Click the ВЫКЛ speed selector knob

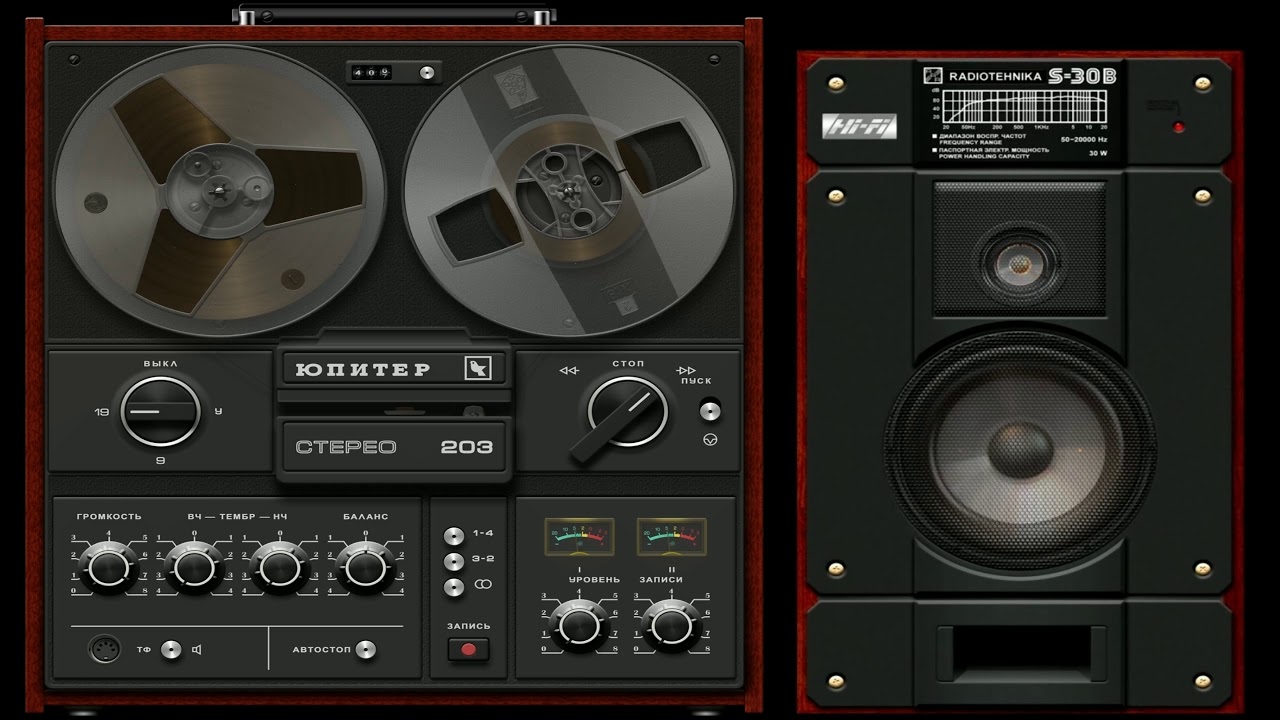click(x=160, y=412)
